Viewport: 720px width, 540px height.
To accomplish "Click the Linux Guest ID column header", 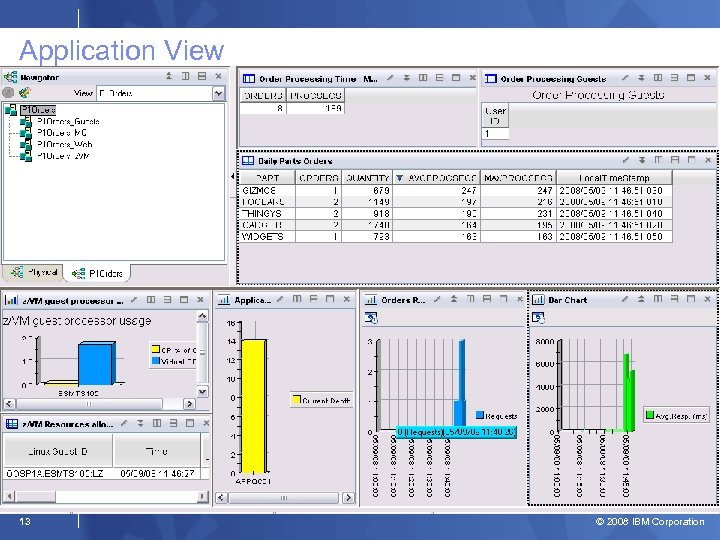I will tap(58, 451).
